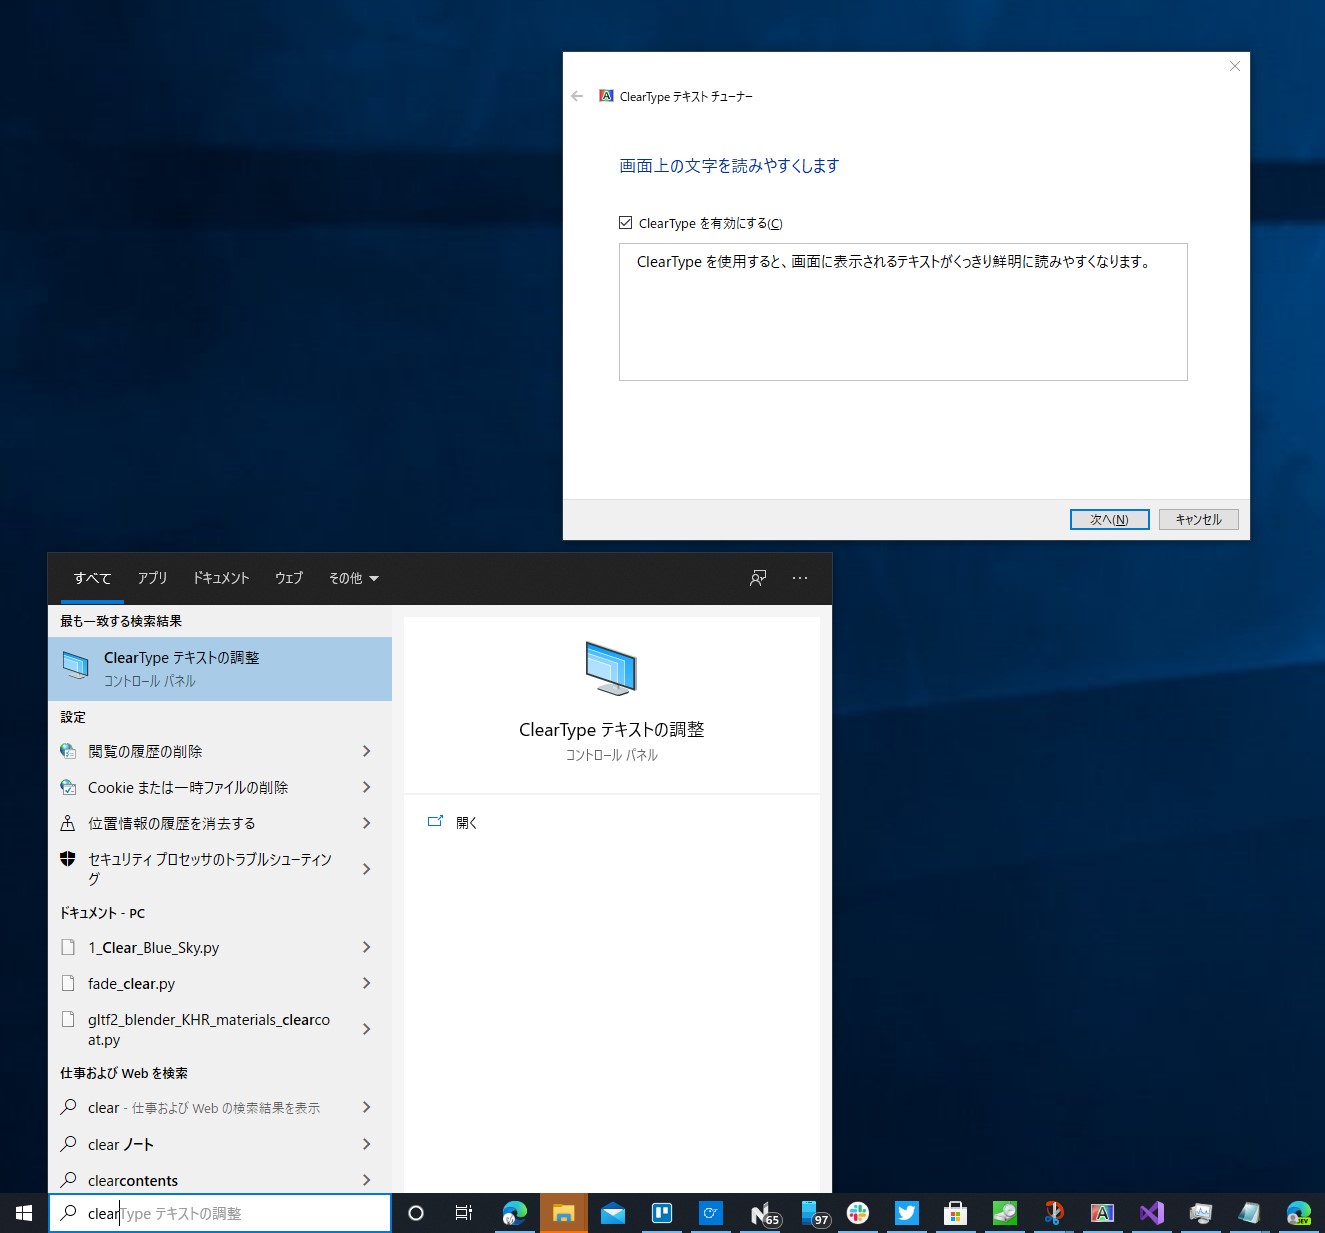Open Twitter from the taskbar
1325x1233 pixels.
tap(906, 1213)
